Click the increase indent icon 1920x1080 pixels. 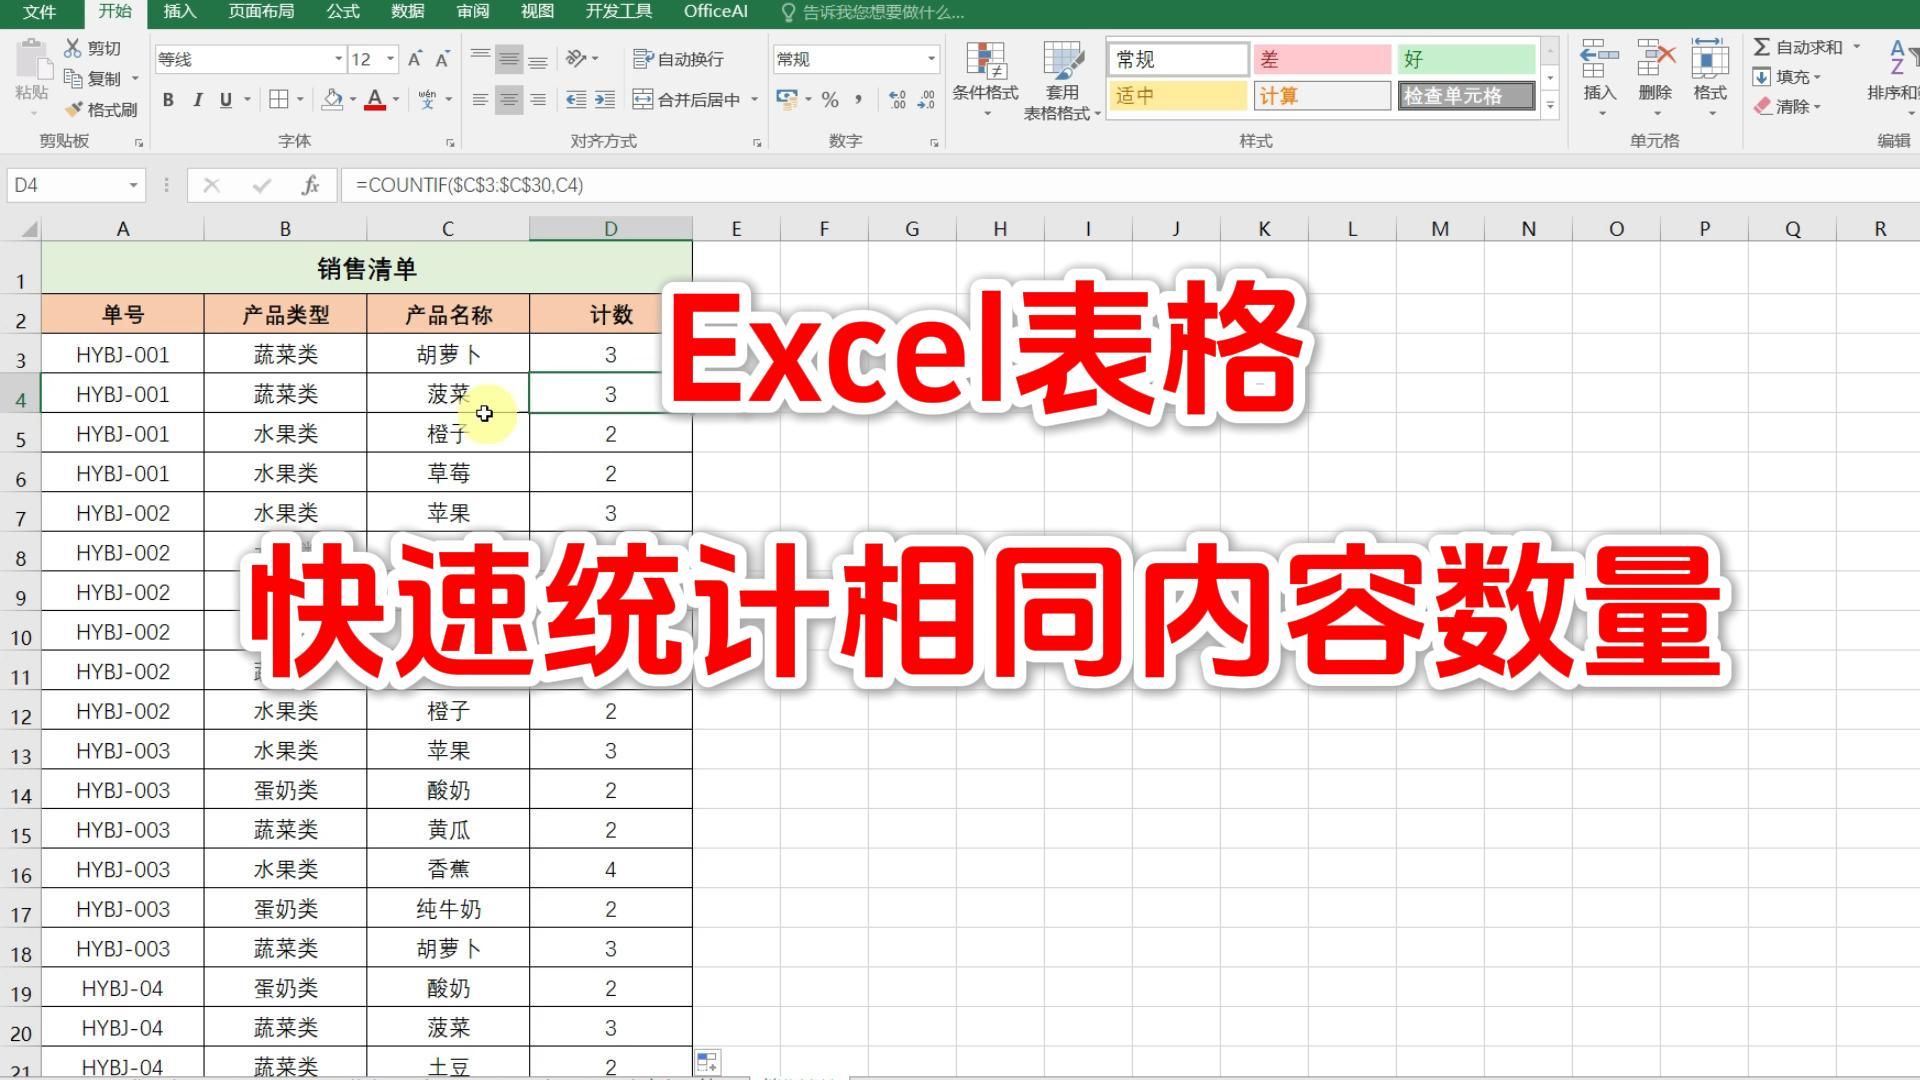point(605,99)
